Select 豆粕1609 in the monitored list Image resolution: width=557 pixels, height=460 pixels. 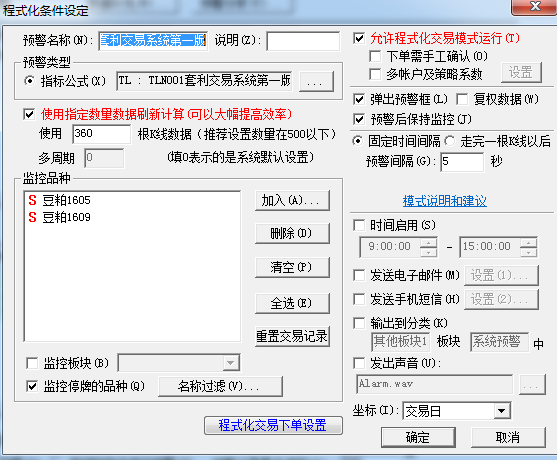pos(66,217)
